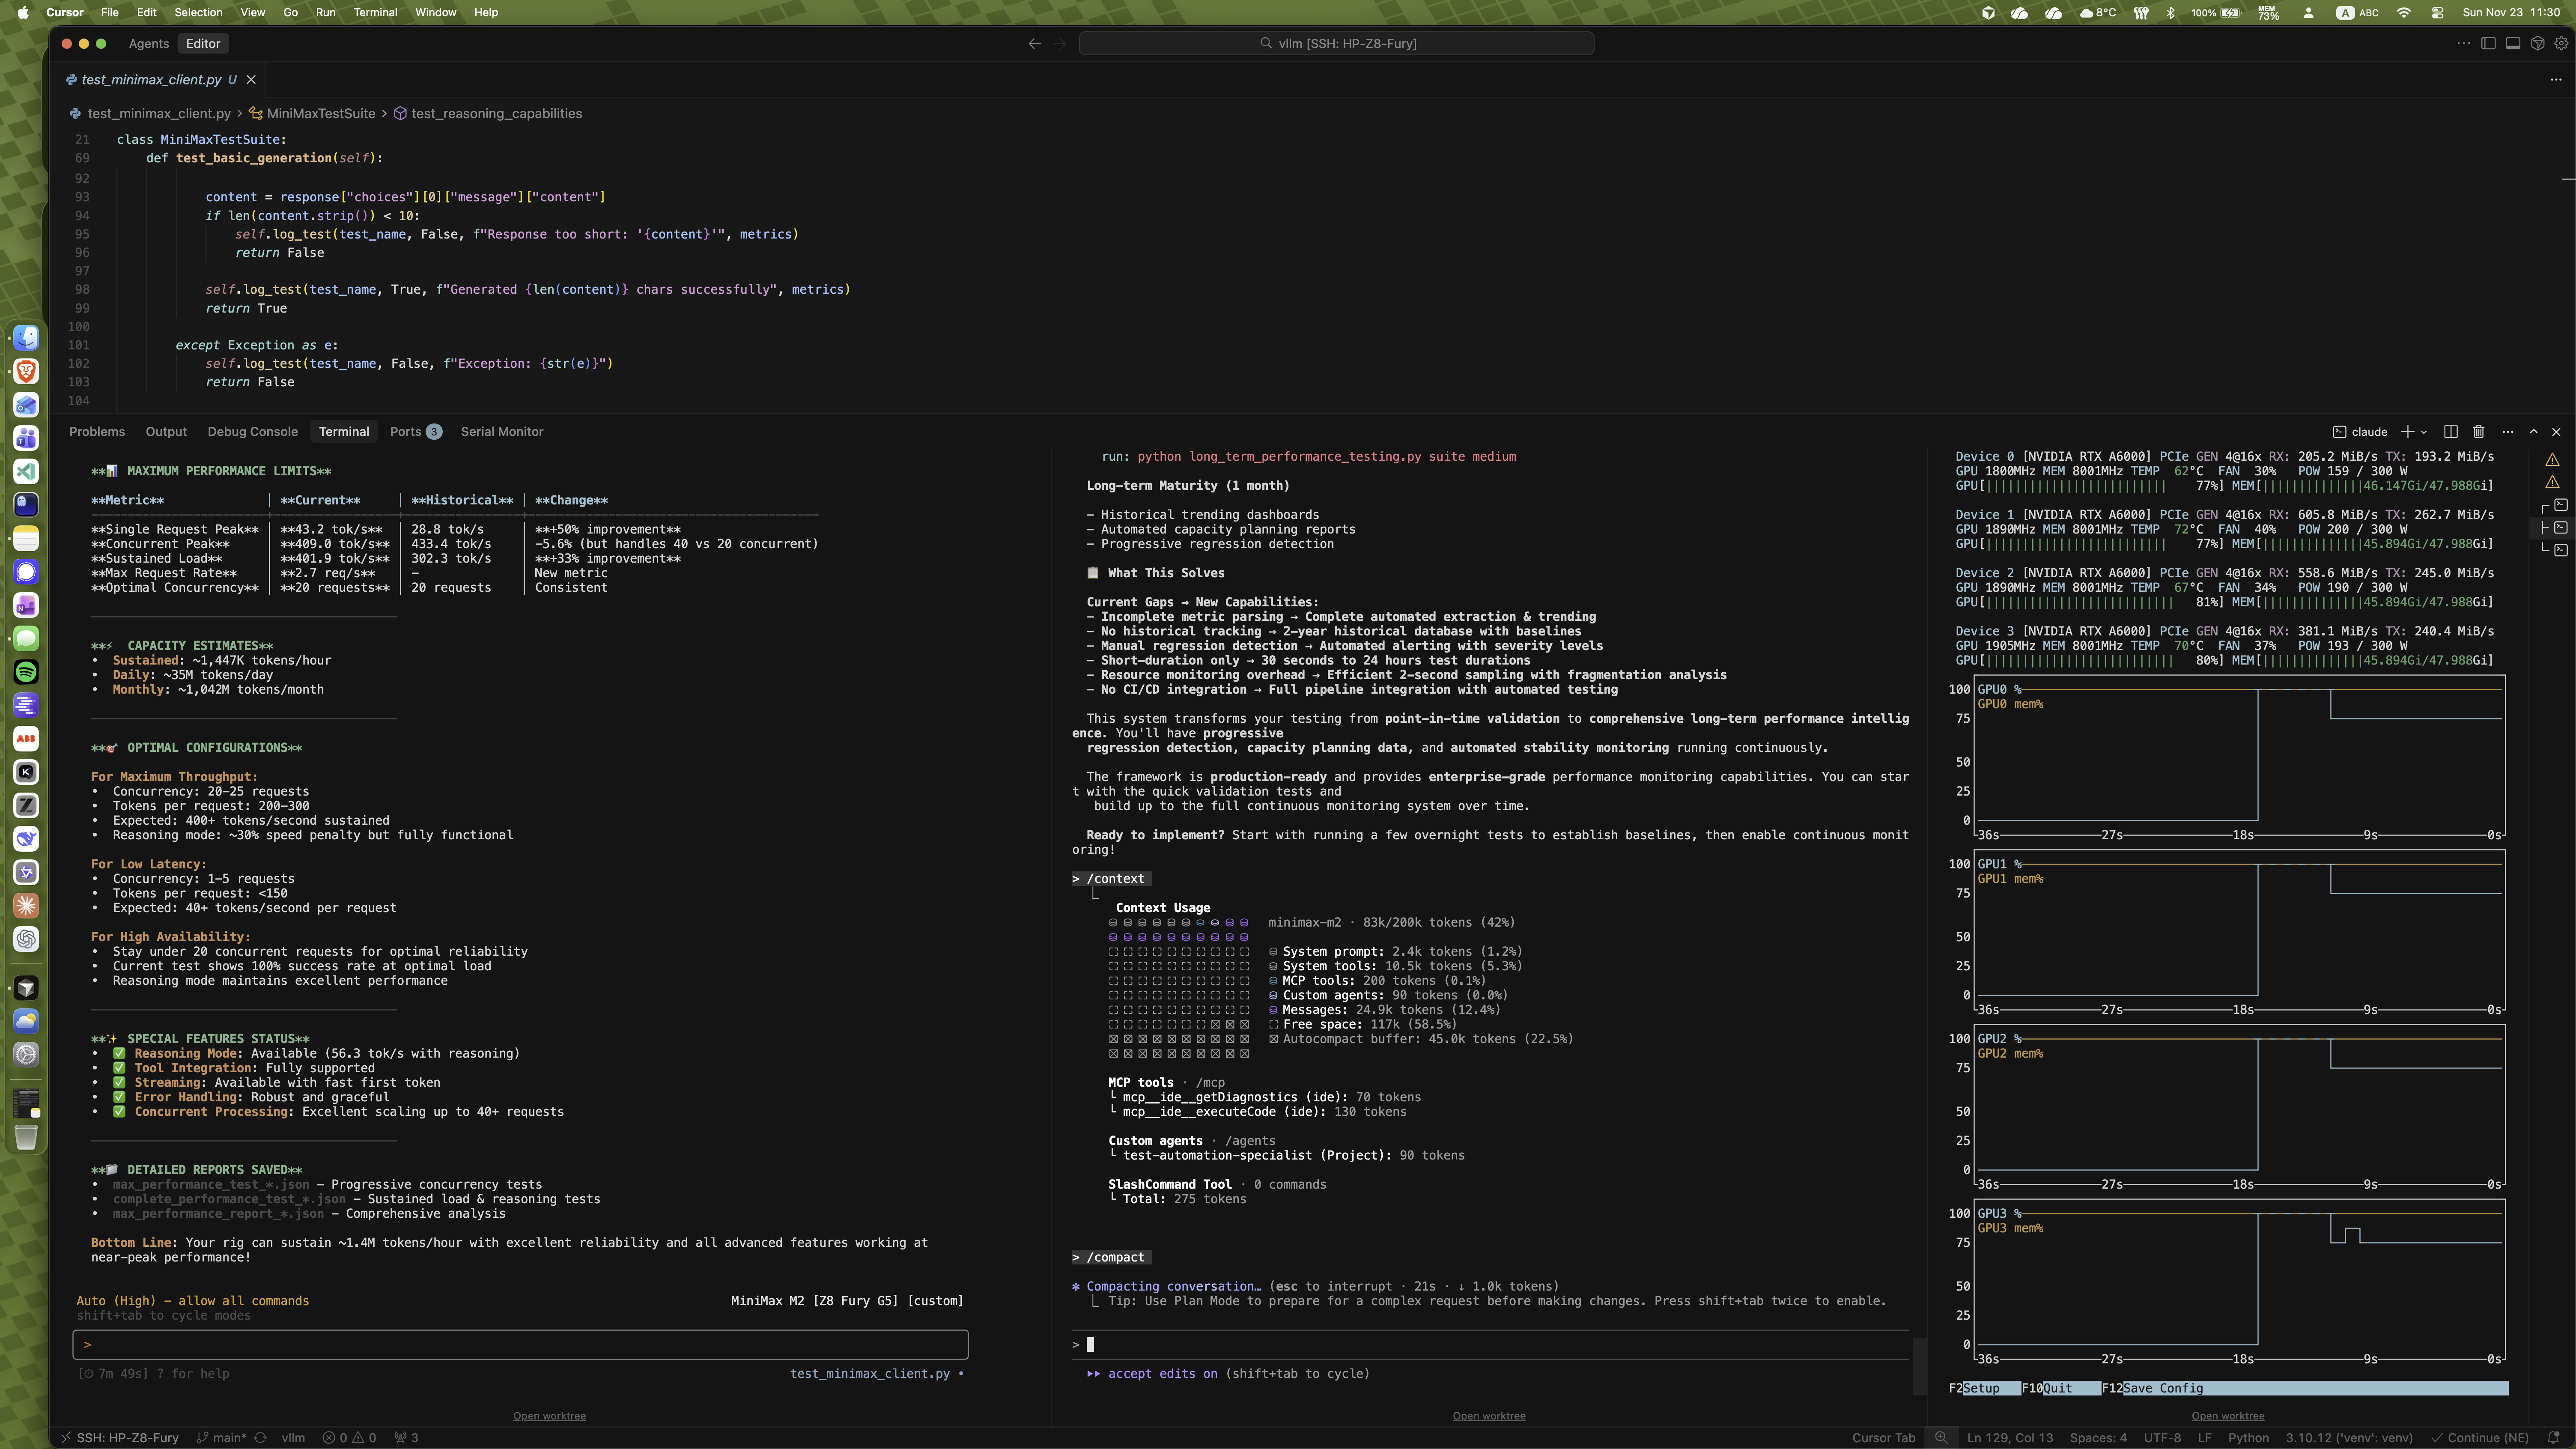Click the notifications bell in status bar
Screen dimensions: 2576x1449
click(x=2553, y=1438)
